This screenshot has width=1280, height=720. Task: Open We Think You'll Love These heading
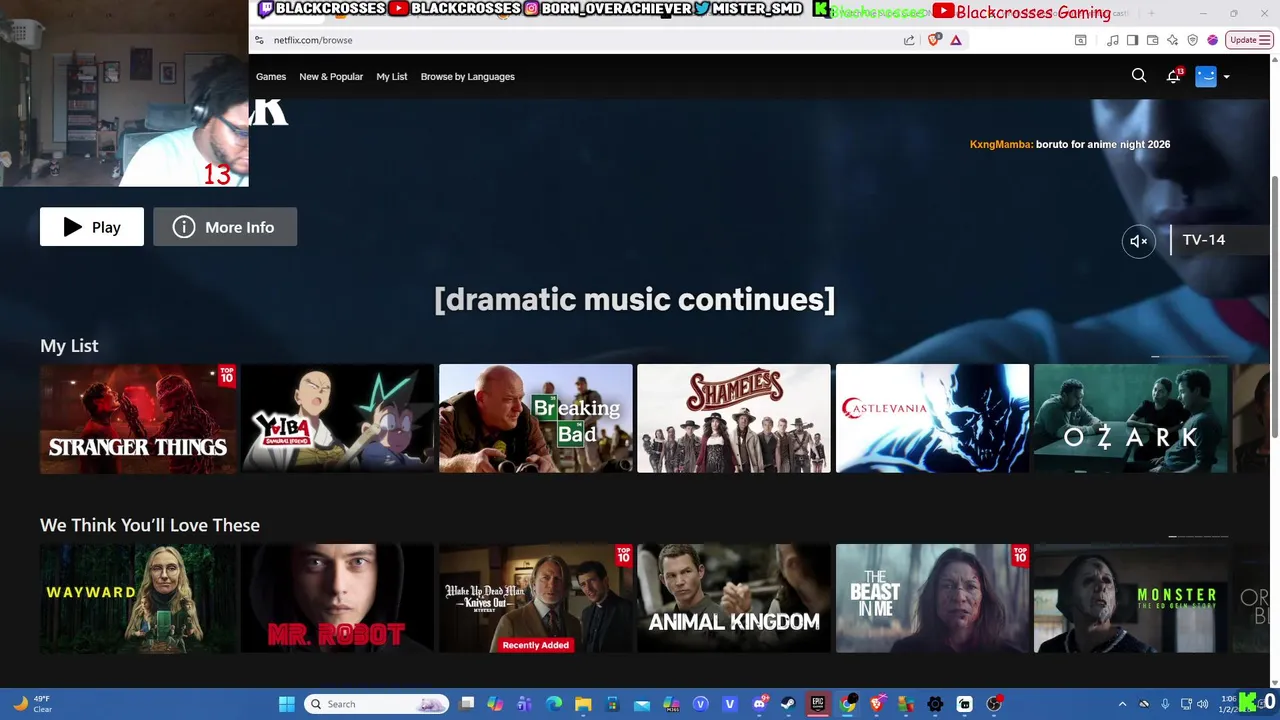[x=150, y=525]
